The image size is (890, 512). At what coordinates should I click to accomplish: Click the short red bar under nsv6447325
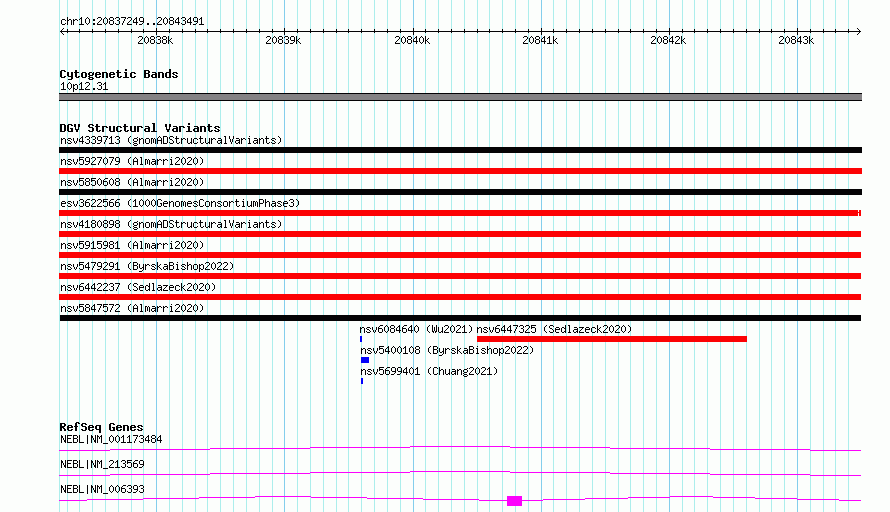[x=612, y=339]
